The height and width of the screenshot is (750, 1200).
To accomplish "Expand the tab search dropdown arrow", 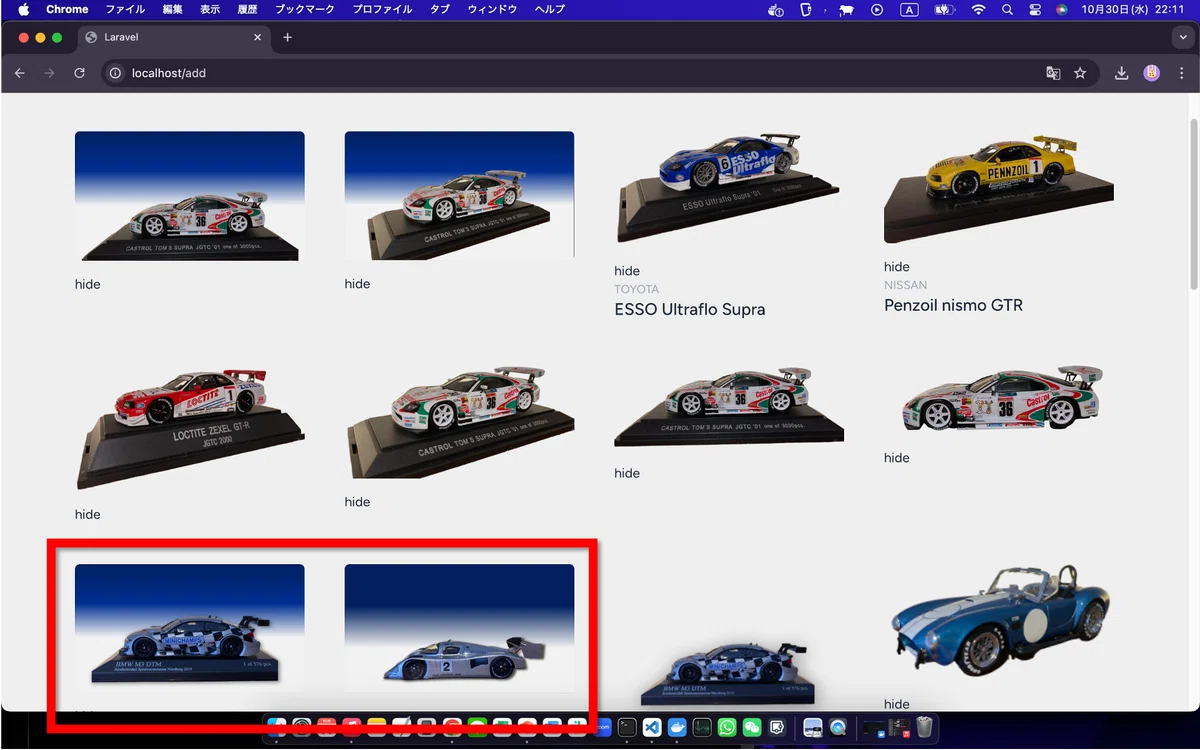I will 1184,37.
